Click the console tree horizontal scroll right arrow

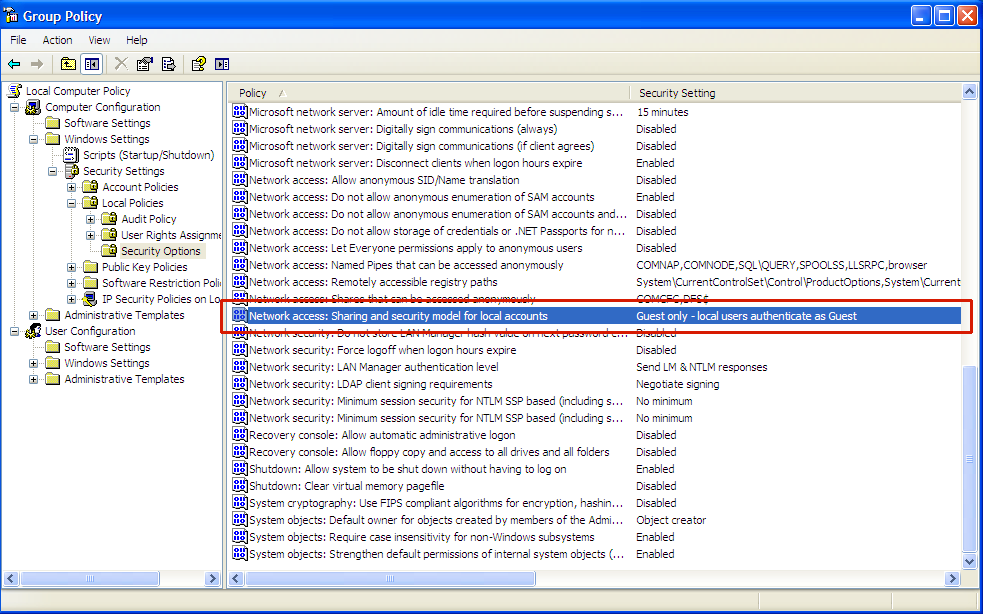213,578
